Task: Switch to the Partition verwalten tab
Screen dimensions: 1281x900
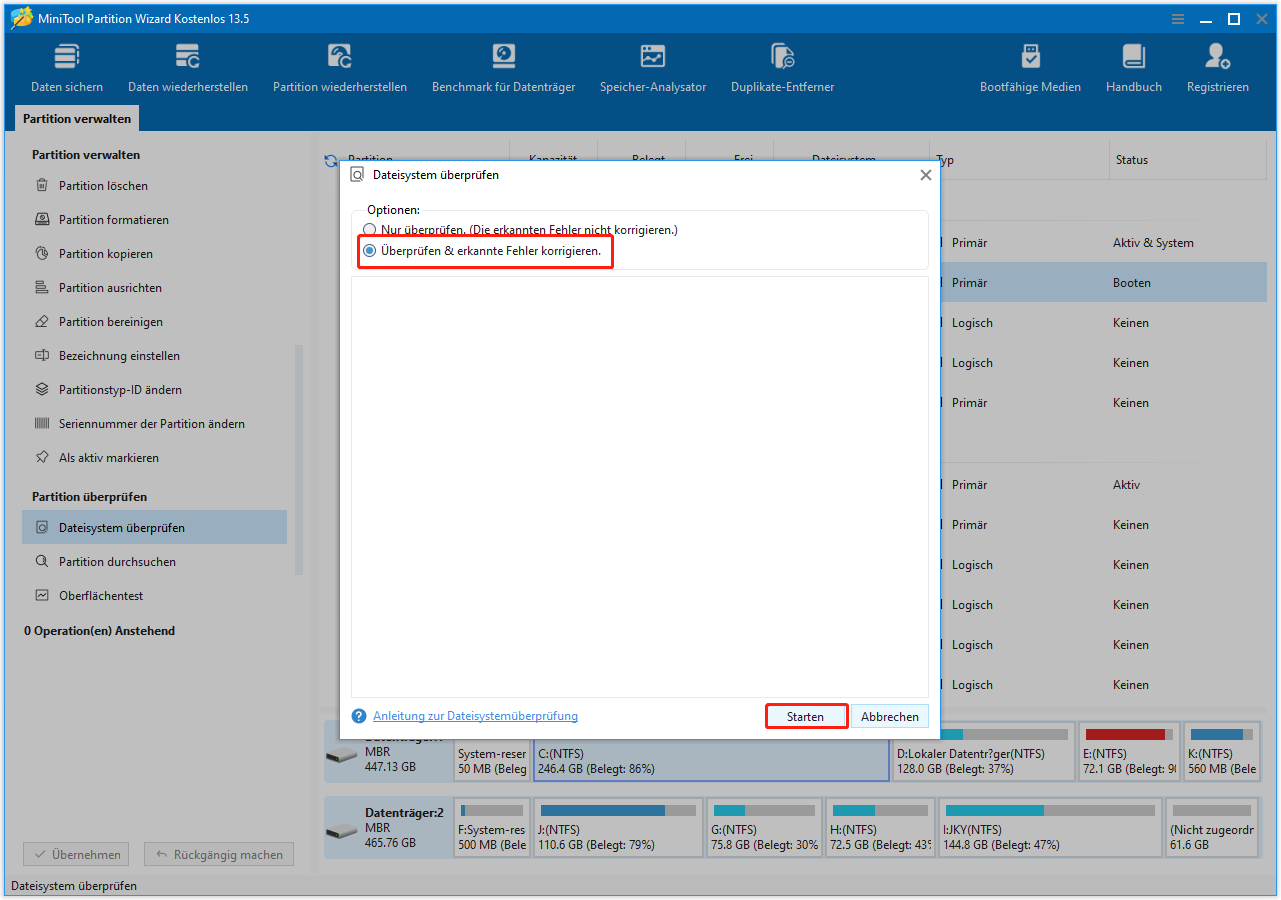Action: 76,118
